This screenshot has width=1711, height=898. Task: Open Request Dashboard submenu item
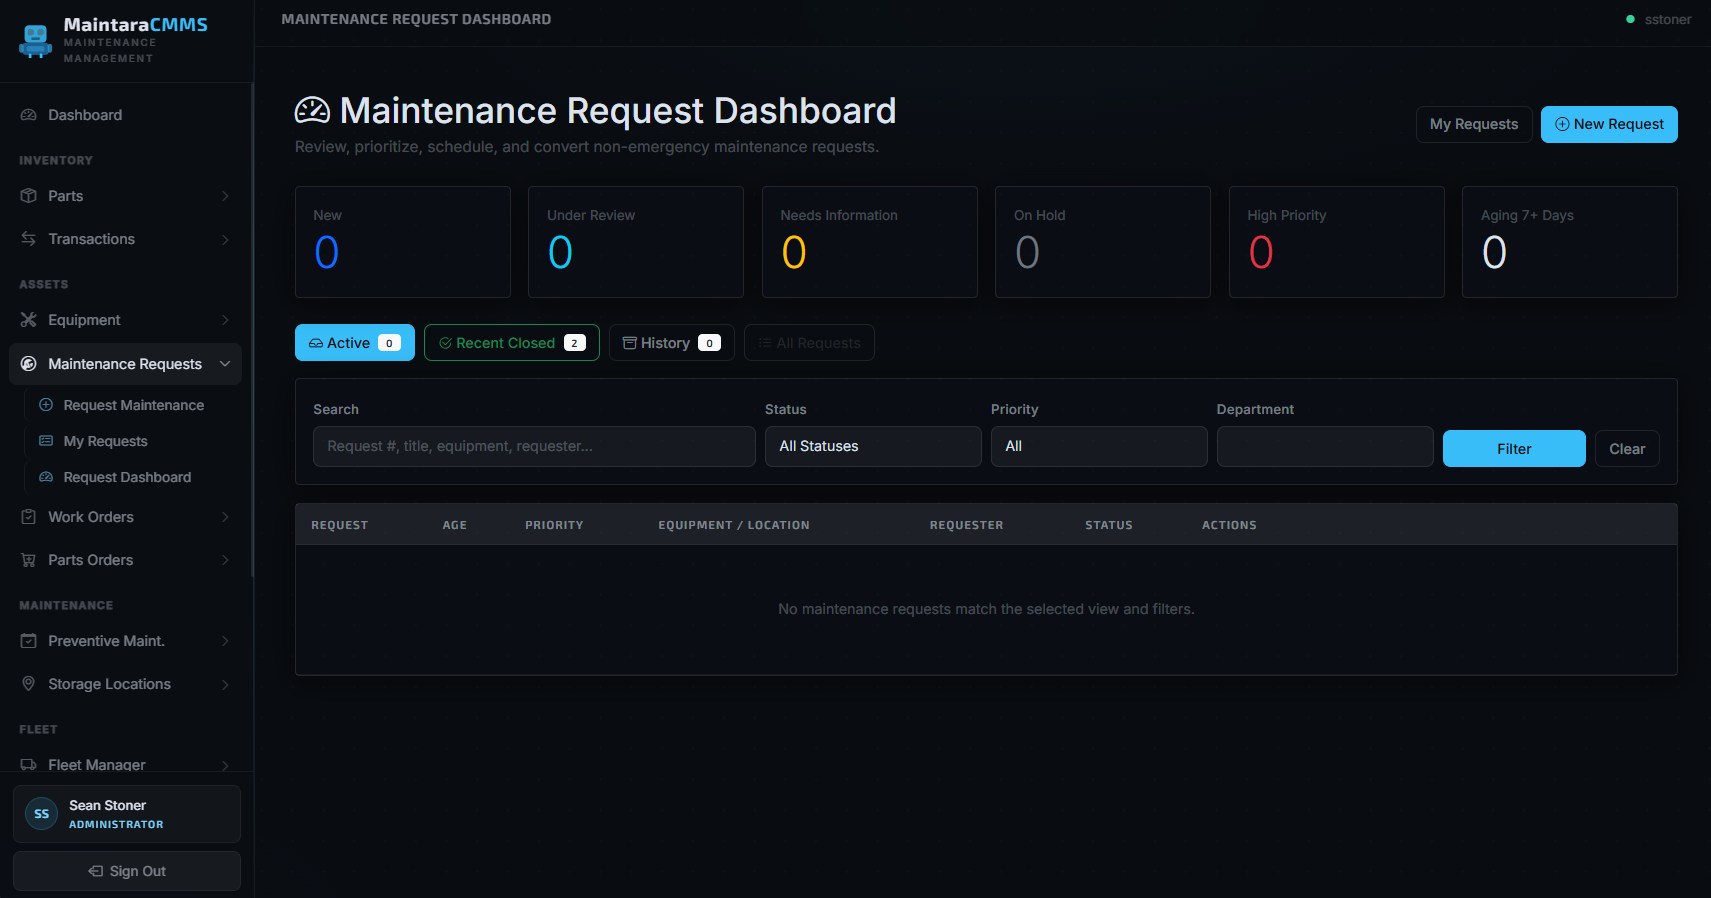click(x=134, y=477)
